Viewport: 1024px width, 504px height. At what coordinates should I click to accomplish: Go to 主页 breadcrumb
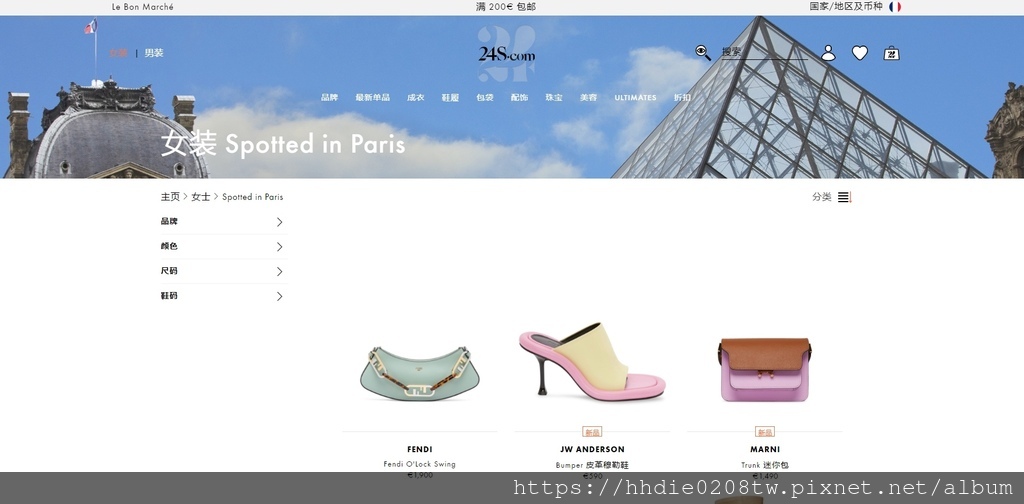click(170, 197)
